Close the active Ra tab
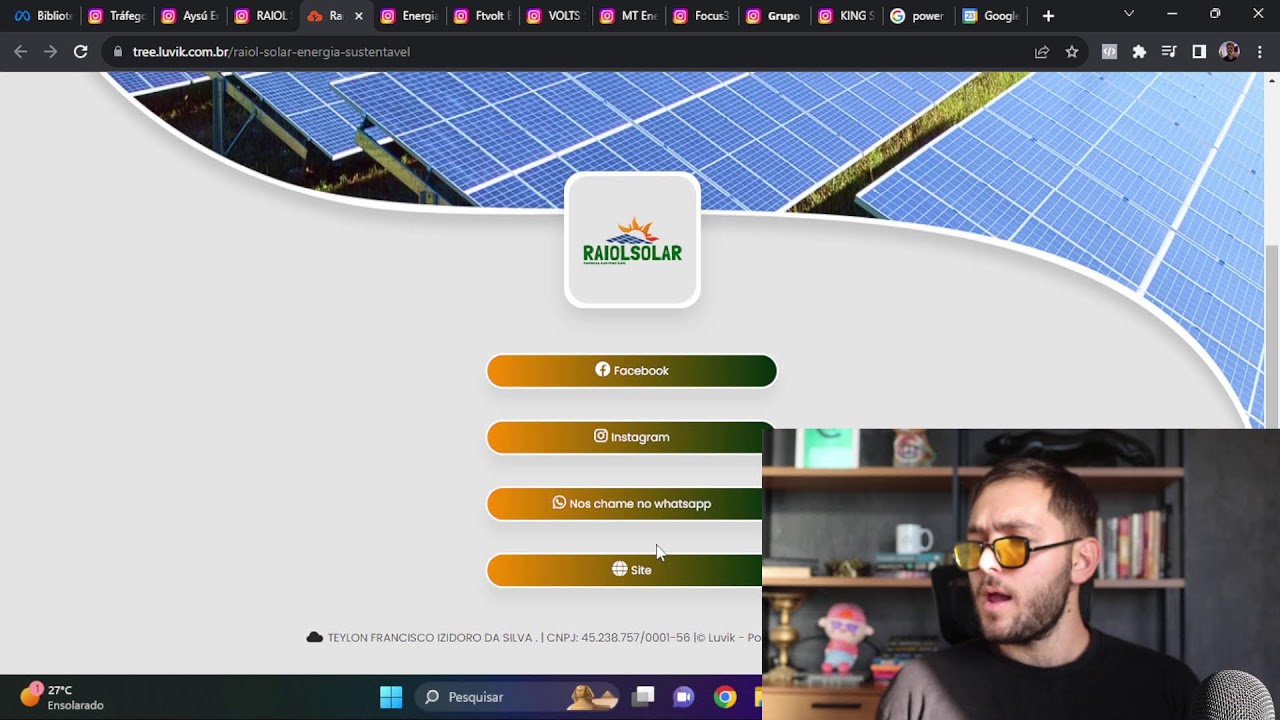 point(359,16)
